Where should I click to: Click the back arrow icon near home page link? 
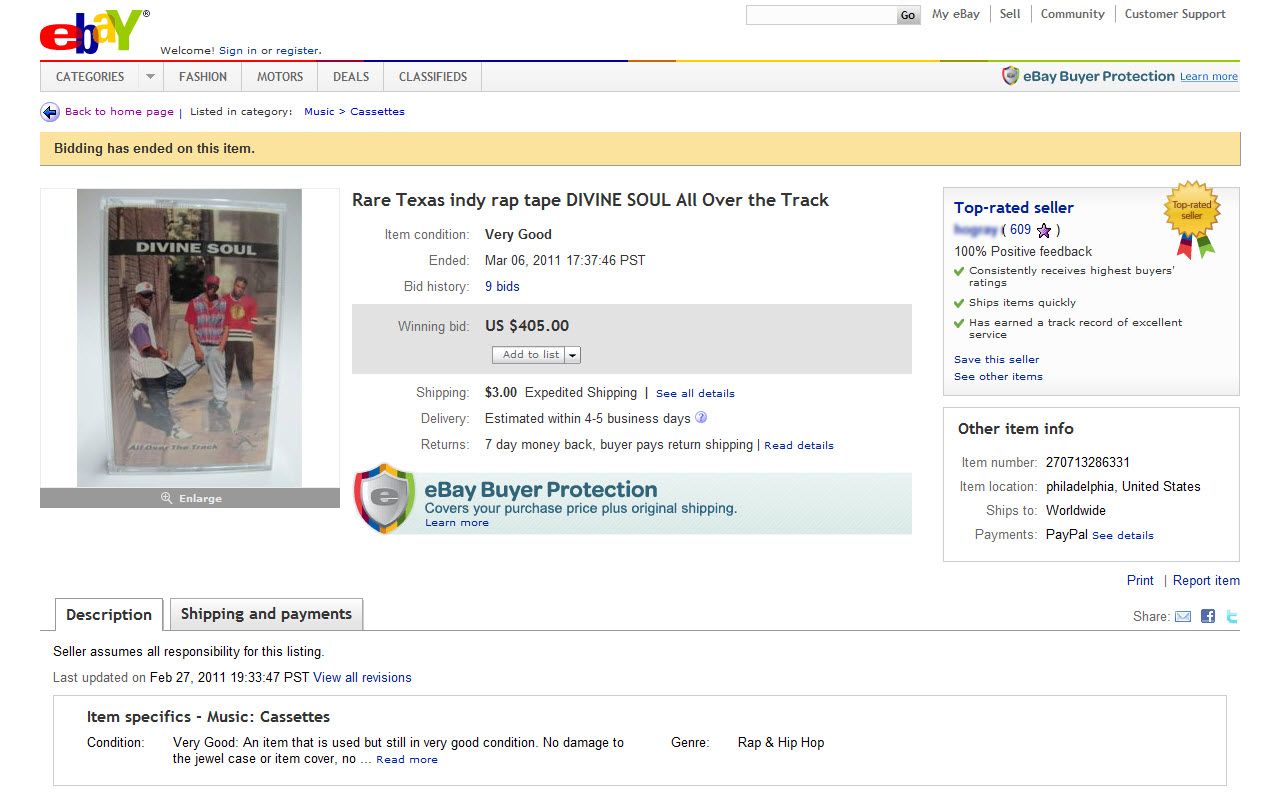pyautogui.click(x=50, y=112)
